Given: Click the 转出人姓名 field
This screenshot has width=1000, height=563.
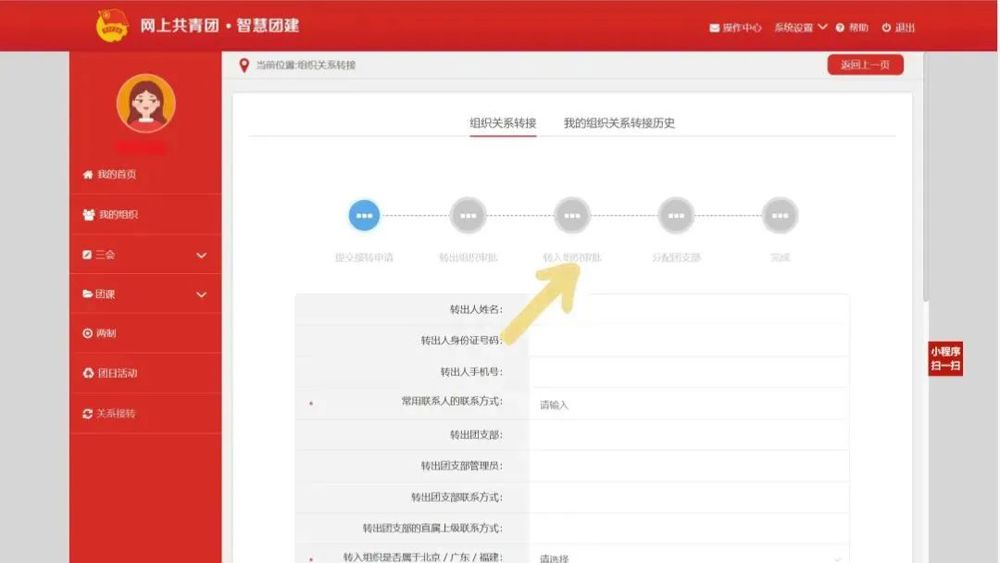Looking at the screenshot, I should [689, 309].
